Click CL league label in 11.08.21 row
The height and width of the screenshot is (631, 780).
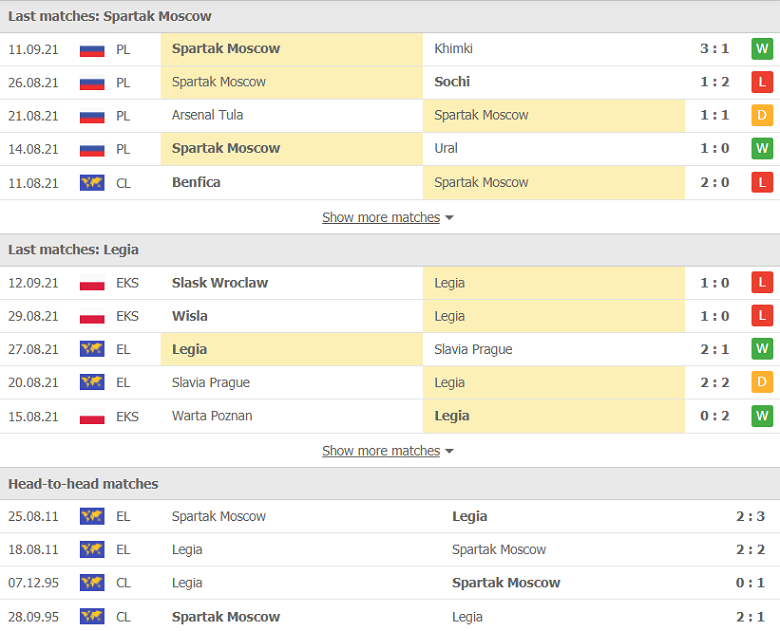[x=123, y=184]
